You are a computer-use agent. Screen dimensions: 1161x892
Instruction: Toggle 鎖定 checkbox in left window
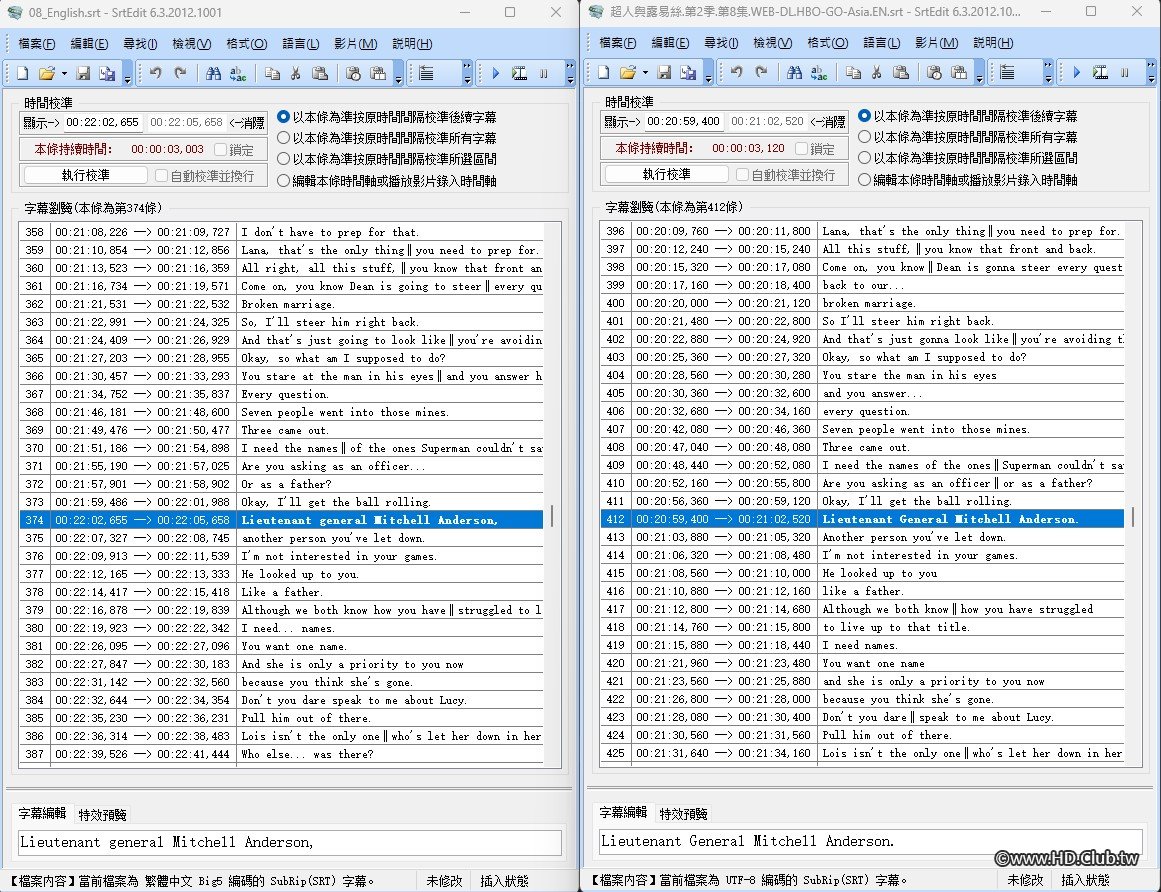[220, 150]
